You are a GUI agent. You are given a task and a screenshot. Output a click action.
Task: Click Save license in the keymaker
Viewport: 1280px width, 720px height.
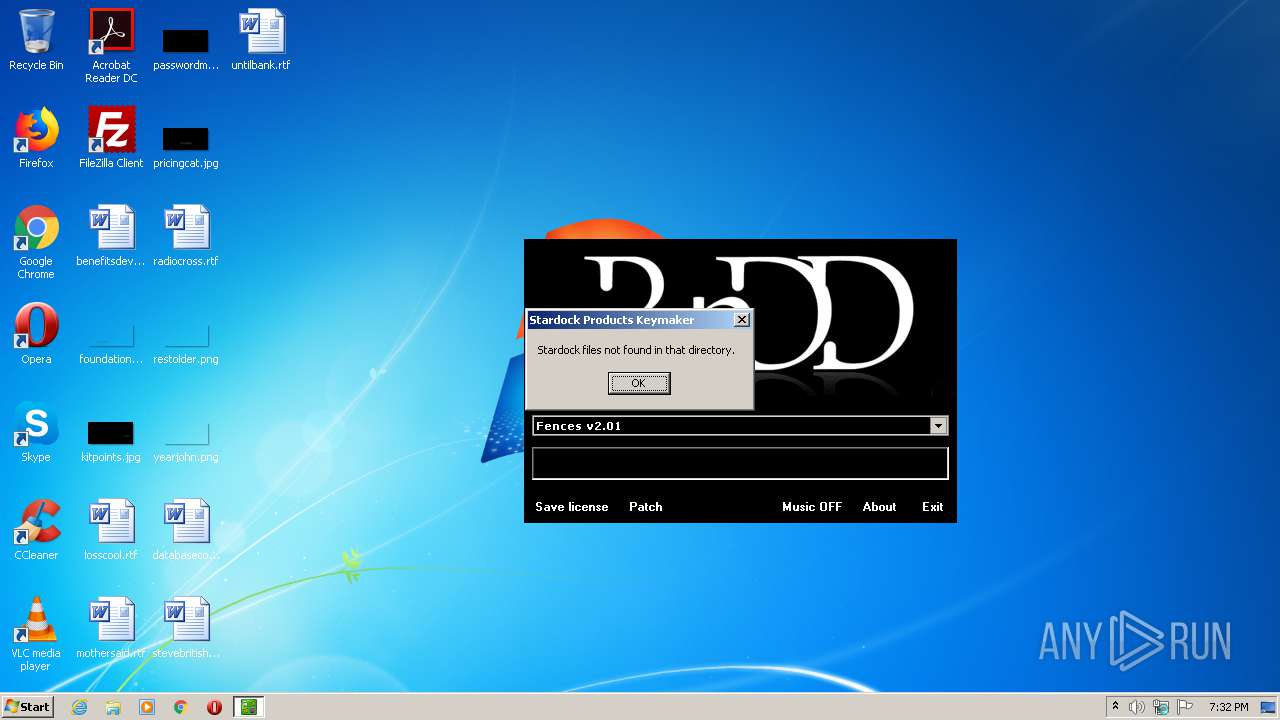click(572, 507)
